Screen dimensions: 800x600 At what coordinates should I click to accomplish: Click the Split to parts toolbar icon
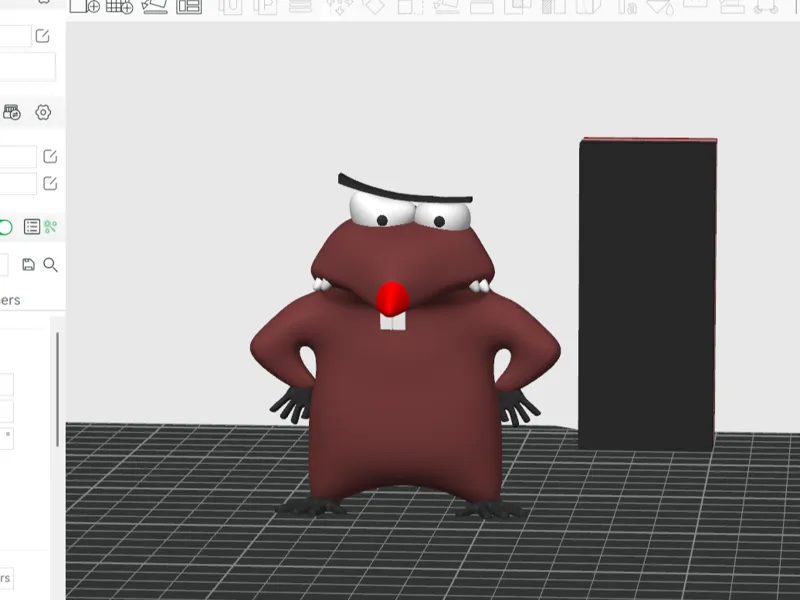[x=264, y=6]
